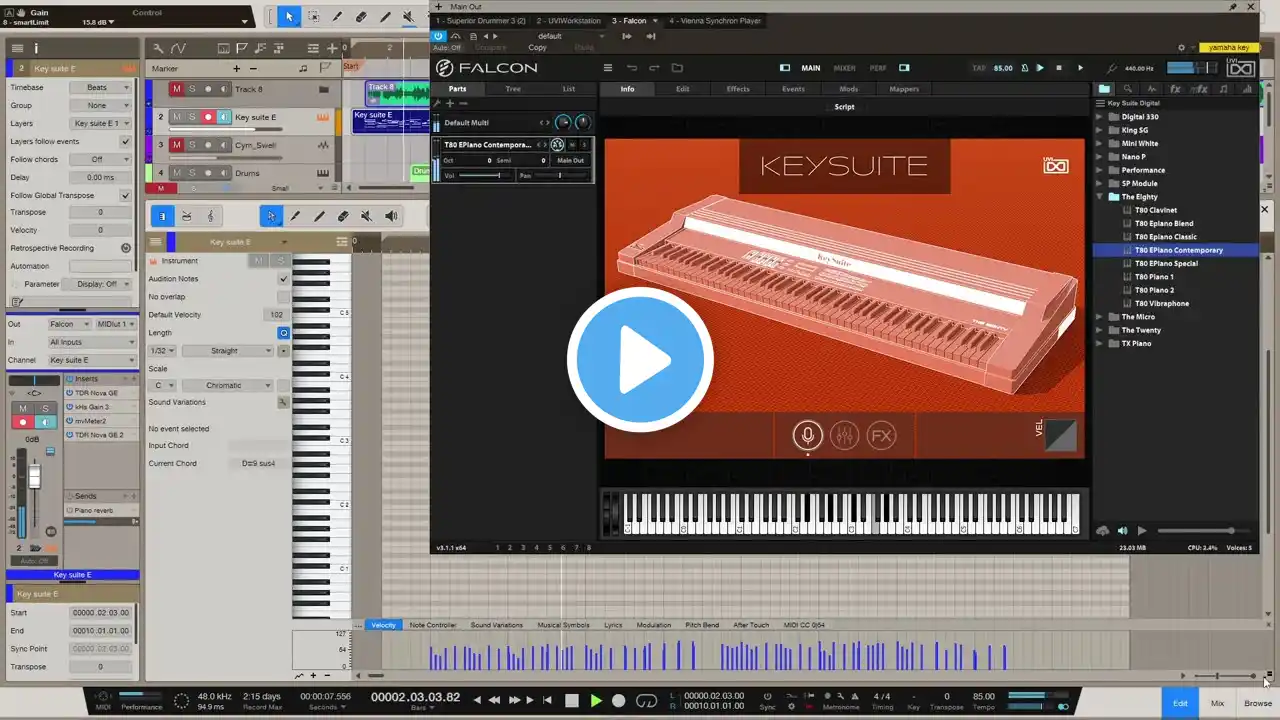Toggle record arm on Key suite E track

coord(208,117)
